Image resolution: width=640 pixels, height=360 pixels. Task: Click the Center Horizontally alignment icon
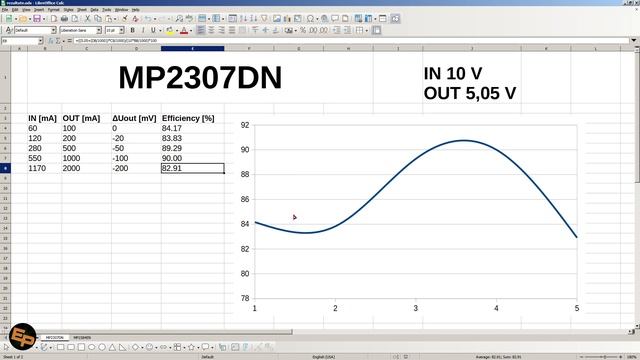[211, 30]
